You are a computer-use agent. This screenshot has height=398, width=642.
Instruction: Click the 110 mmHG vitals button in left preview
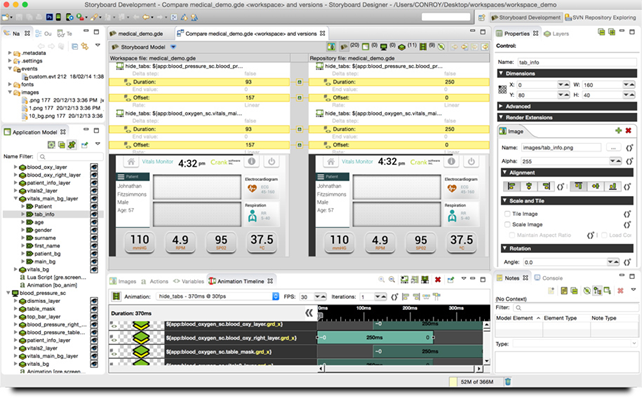[140, 242]
